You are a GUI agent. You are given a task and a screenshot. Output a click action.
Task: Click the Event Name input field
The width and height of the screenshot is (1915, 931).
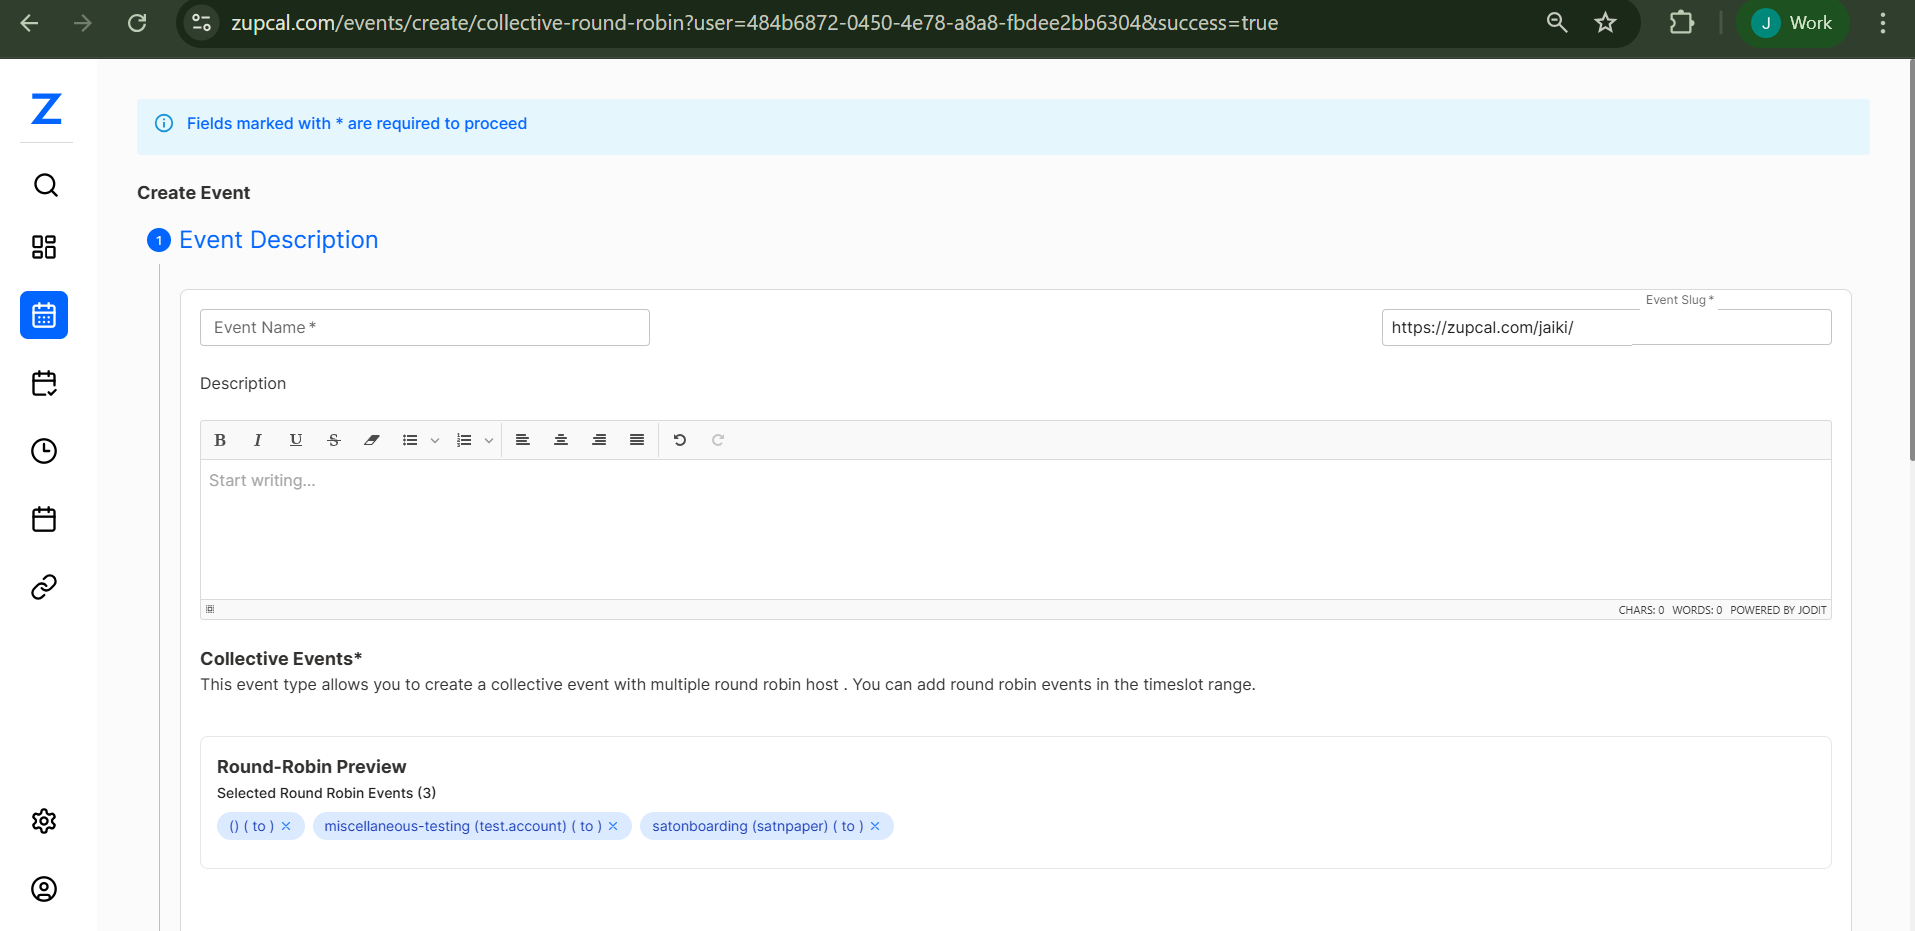425,327
